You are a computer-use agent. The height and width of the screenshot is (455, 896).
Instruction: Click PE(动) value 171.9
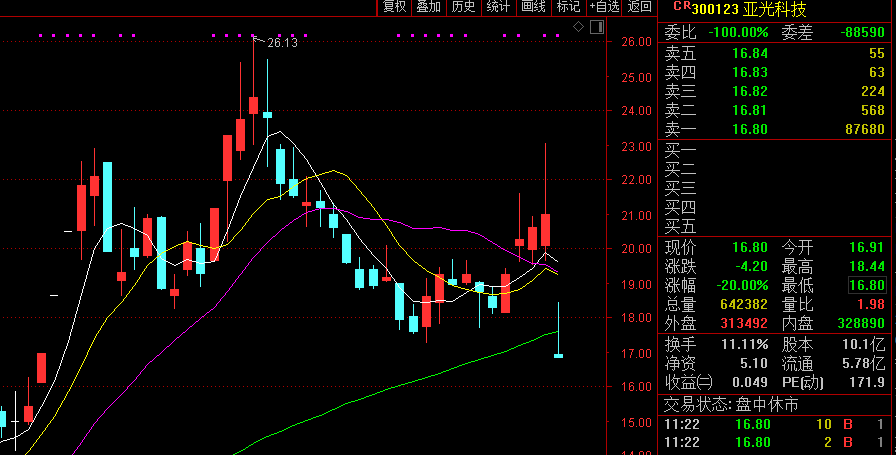(x=867, y=382)
